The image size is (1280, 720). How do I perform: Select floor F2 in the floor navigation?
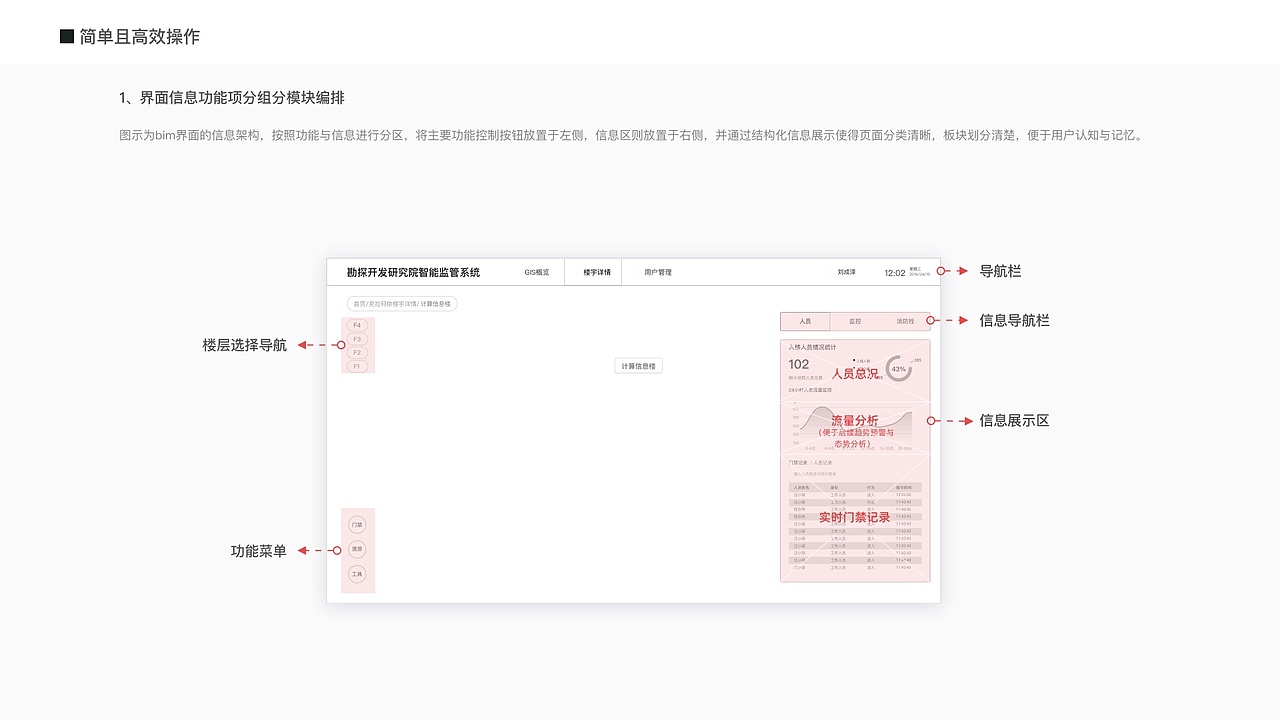coord(357,353)
